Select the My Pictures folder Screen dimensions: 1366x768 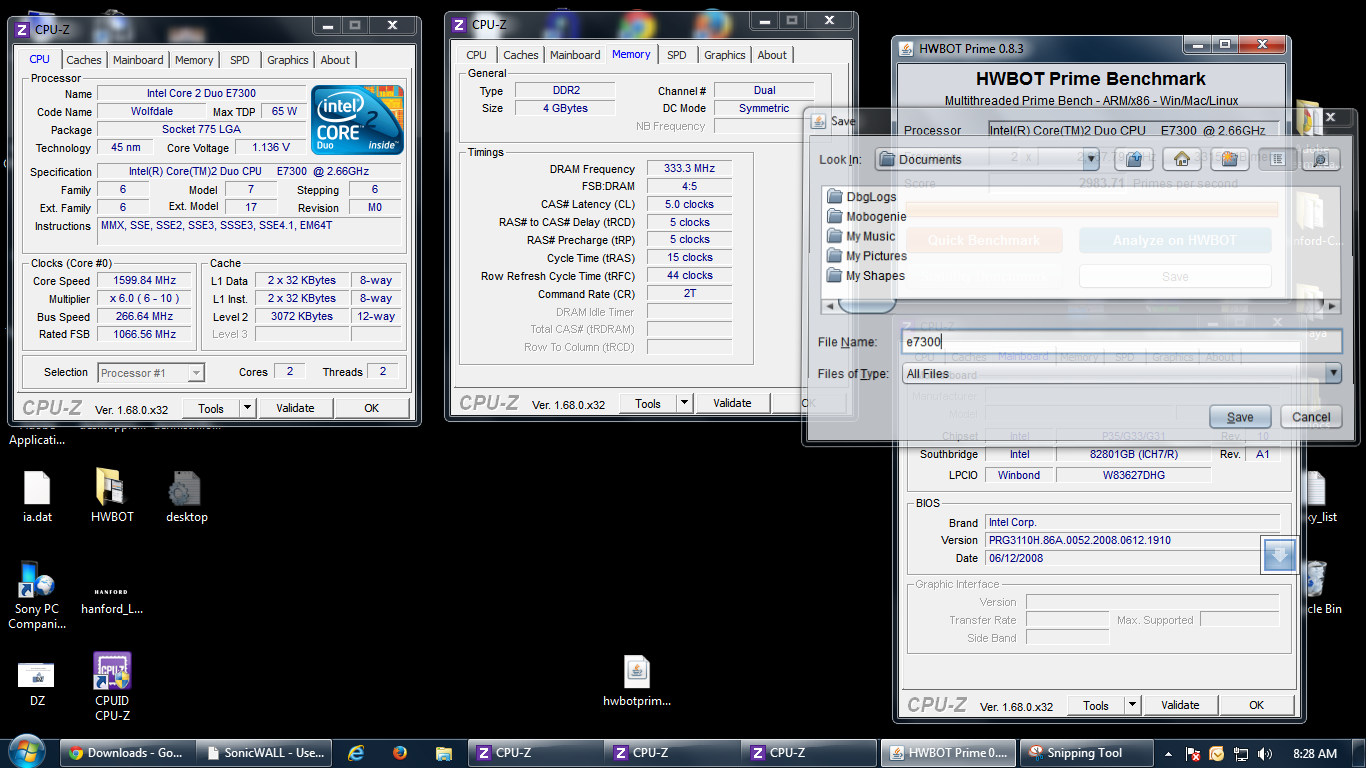867,256
